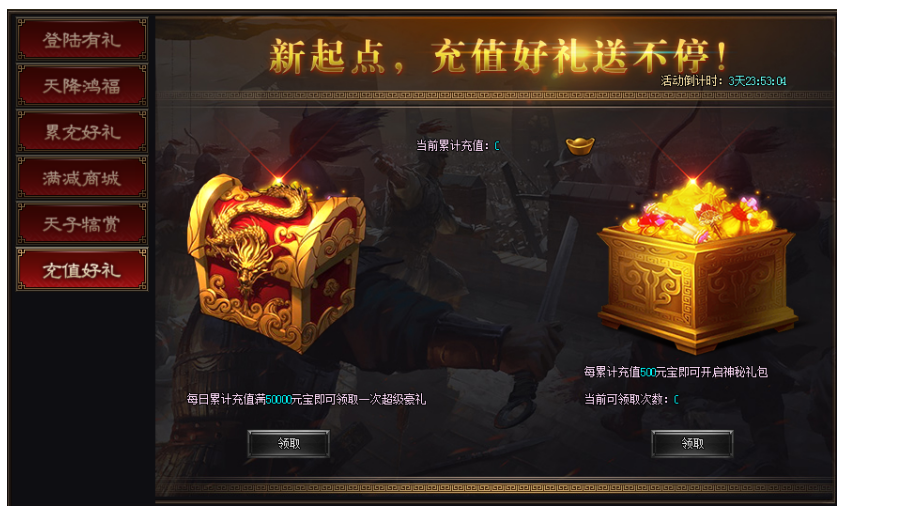This screenshot has height=509, width=915.
Task: Click the 新起点 充值好礼送不停 title banner
Action: [x=497, y=57]
